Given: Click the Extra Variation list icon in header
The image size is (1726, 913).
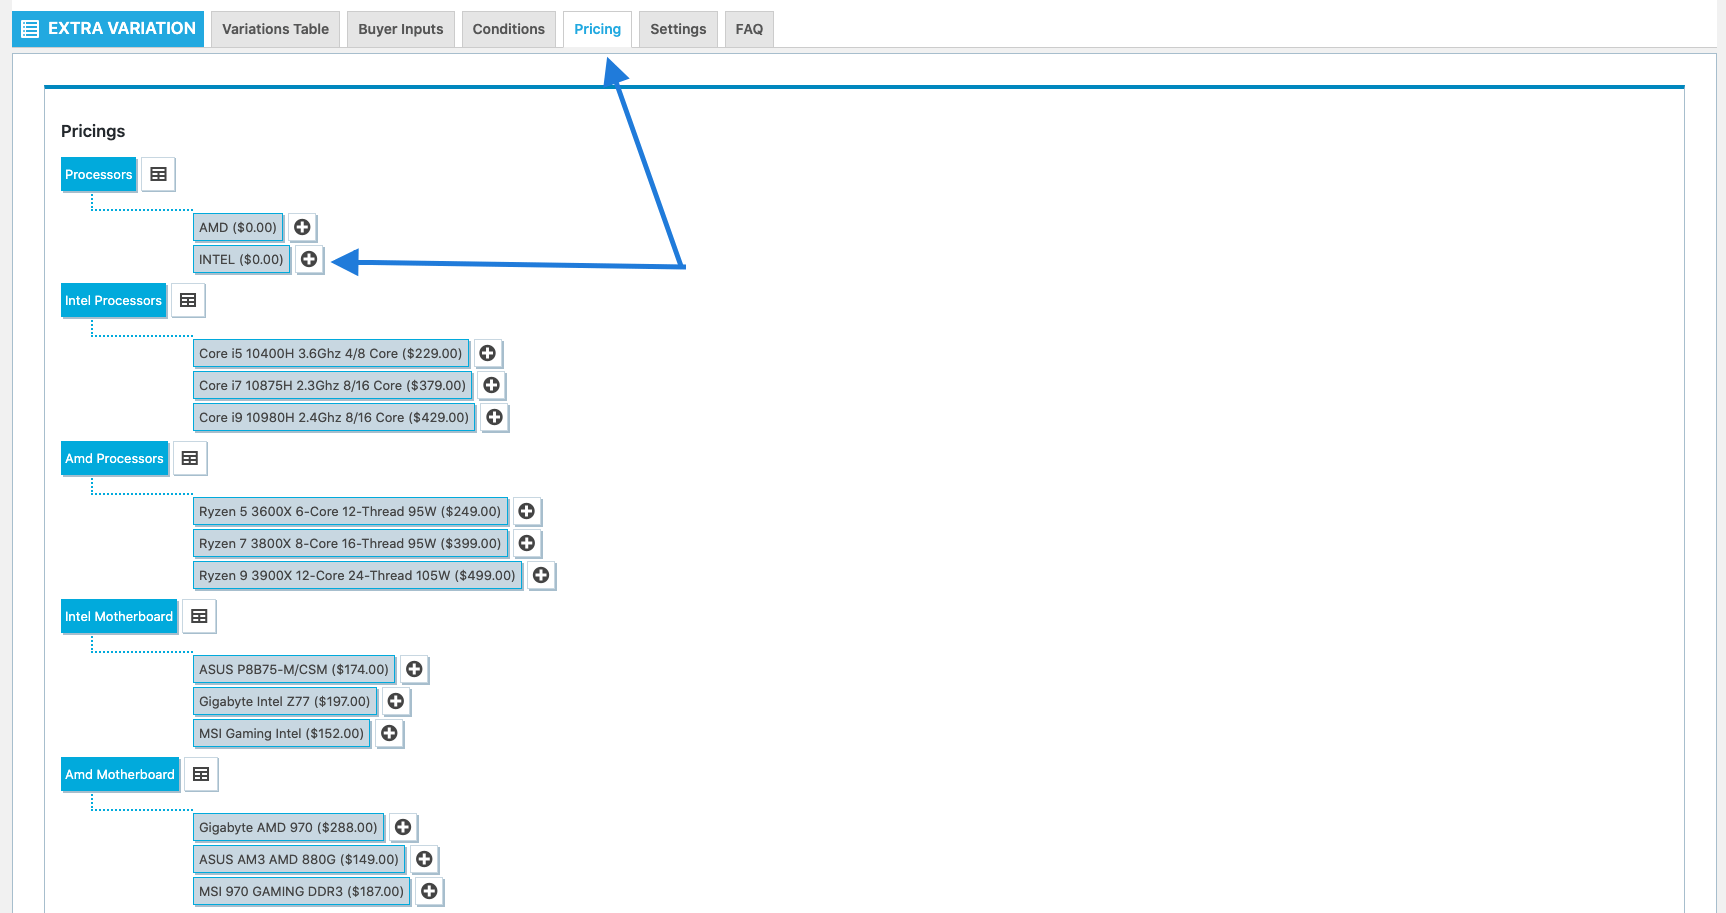Looking at the screenshot, I should tap(30, 29).
